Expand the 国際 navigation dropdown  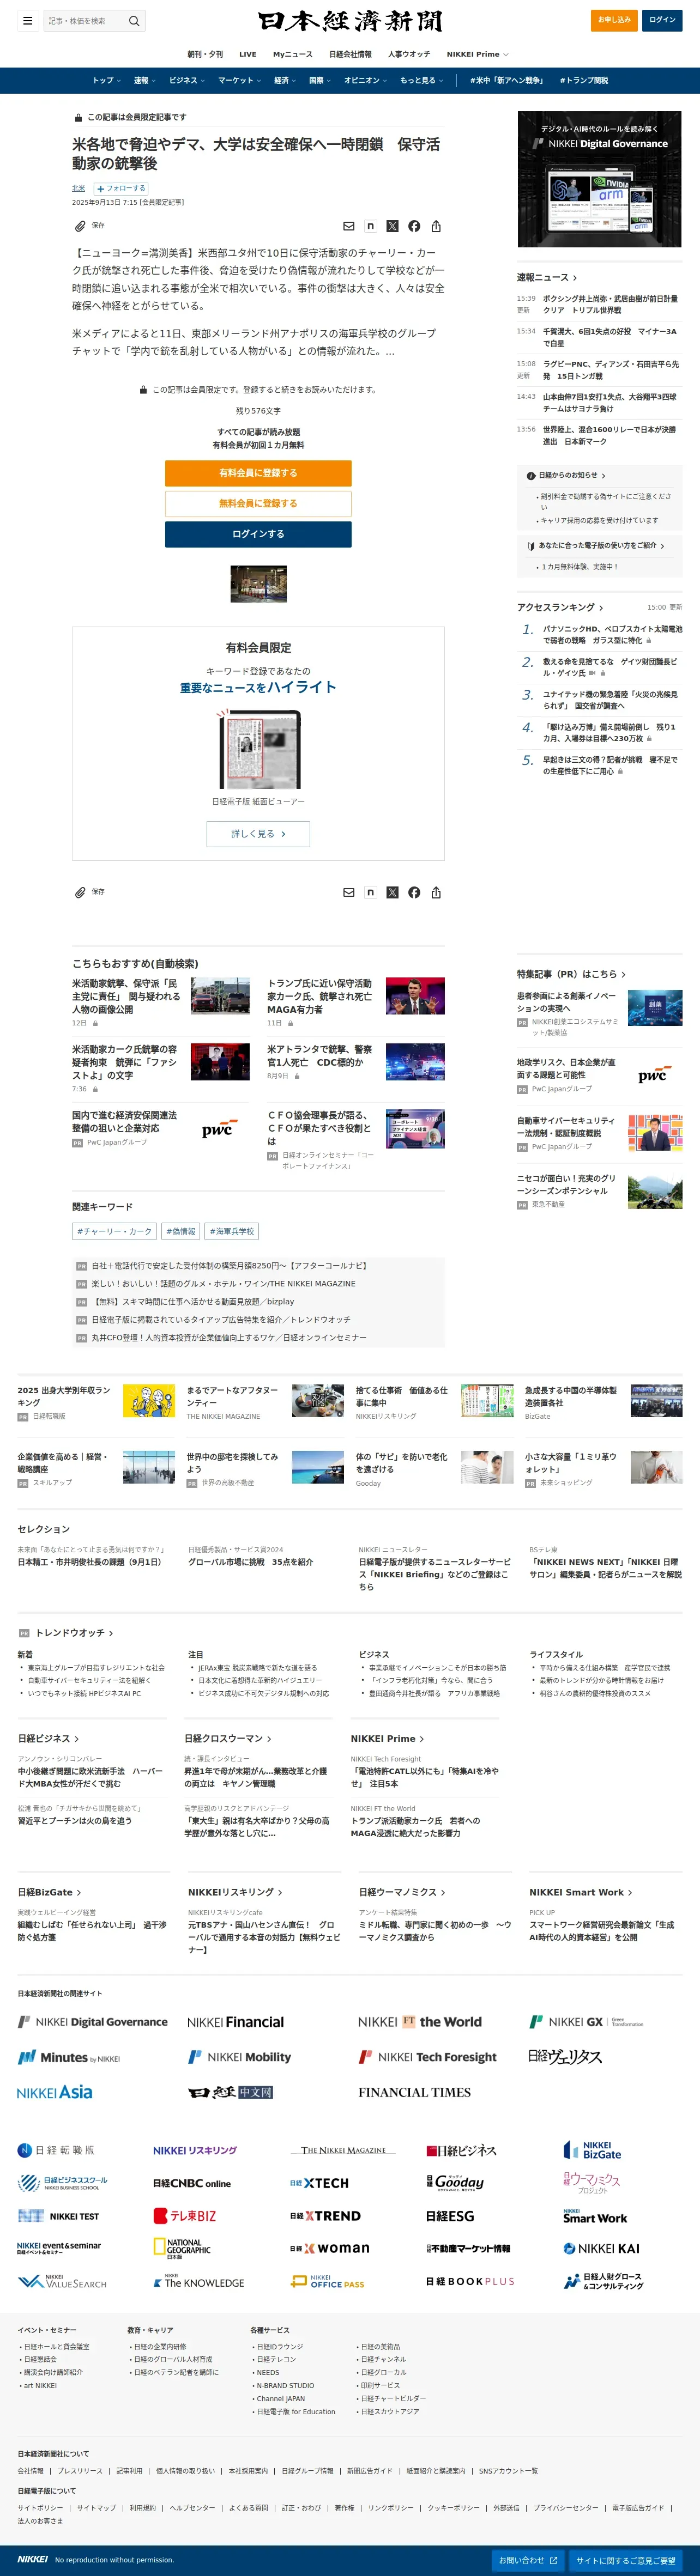pos(320,80)
